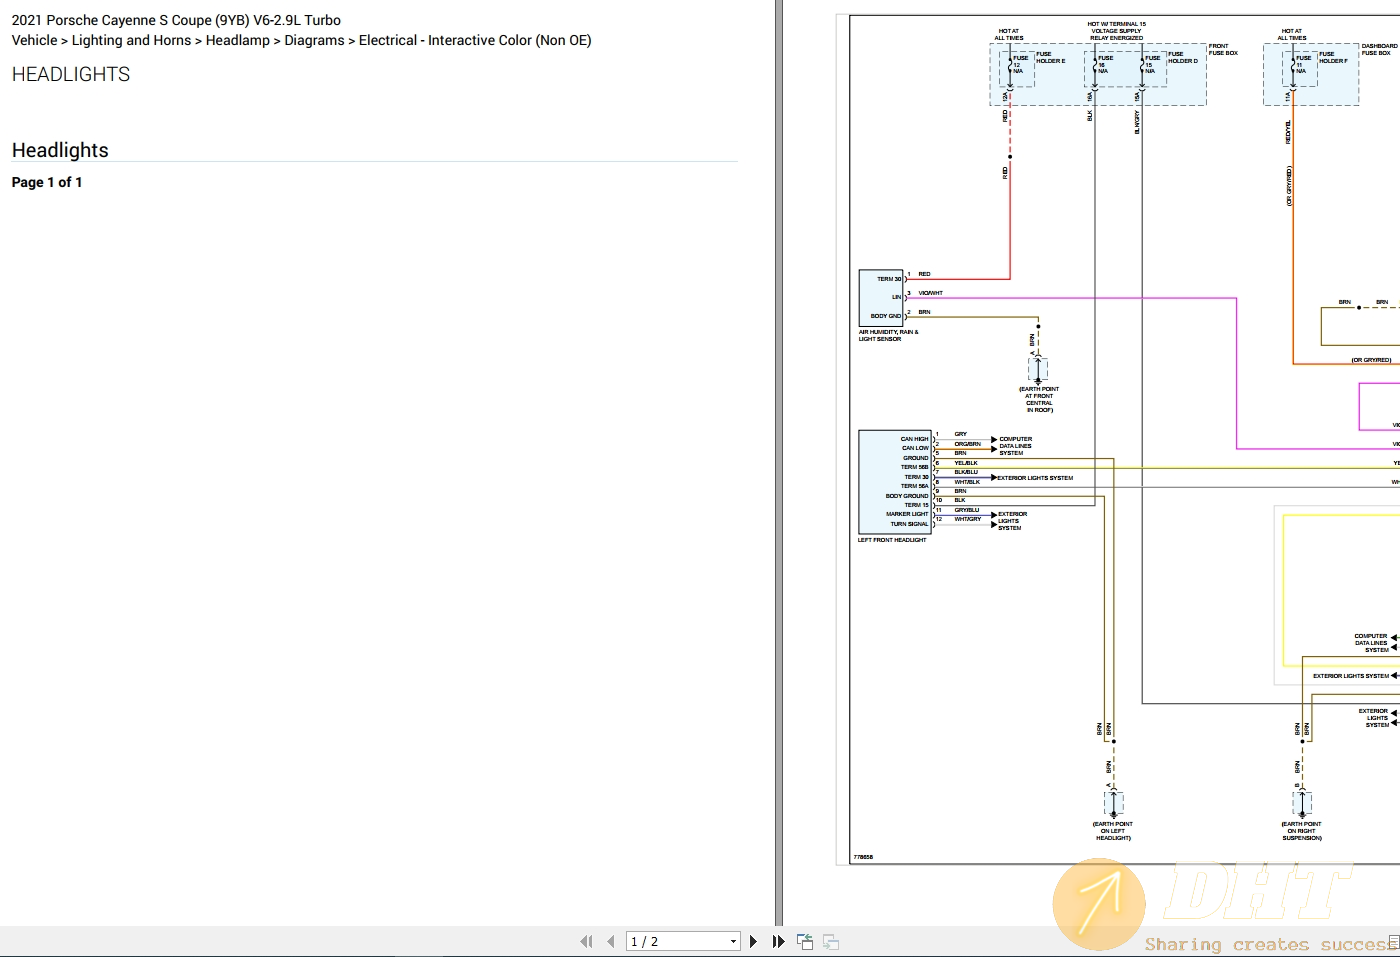
Task: Click the HOT W/ TERMINAL 15 voltage supply label
Action: click(x=1116, y=31)
